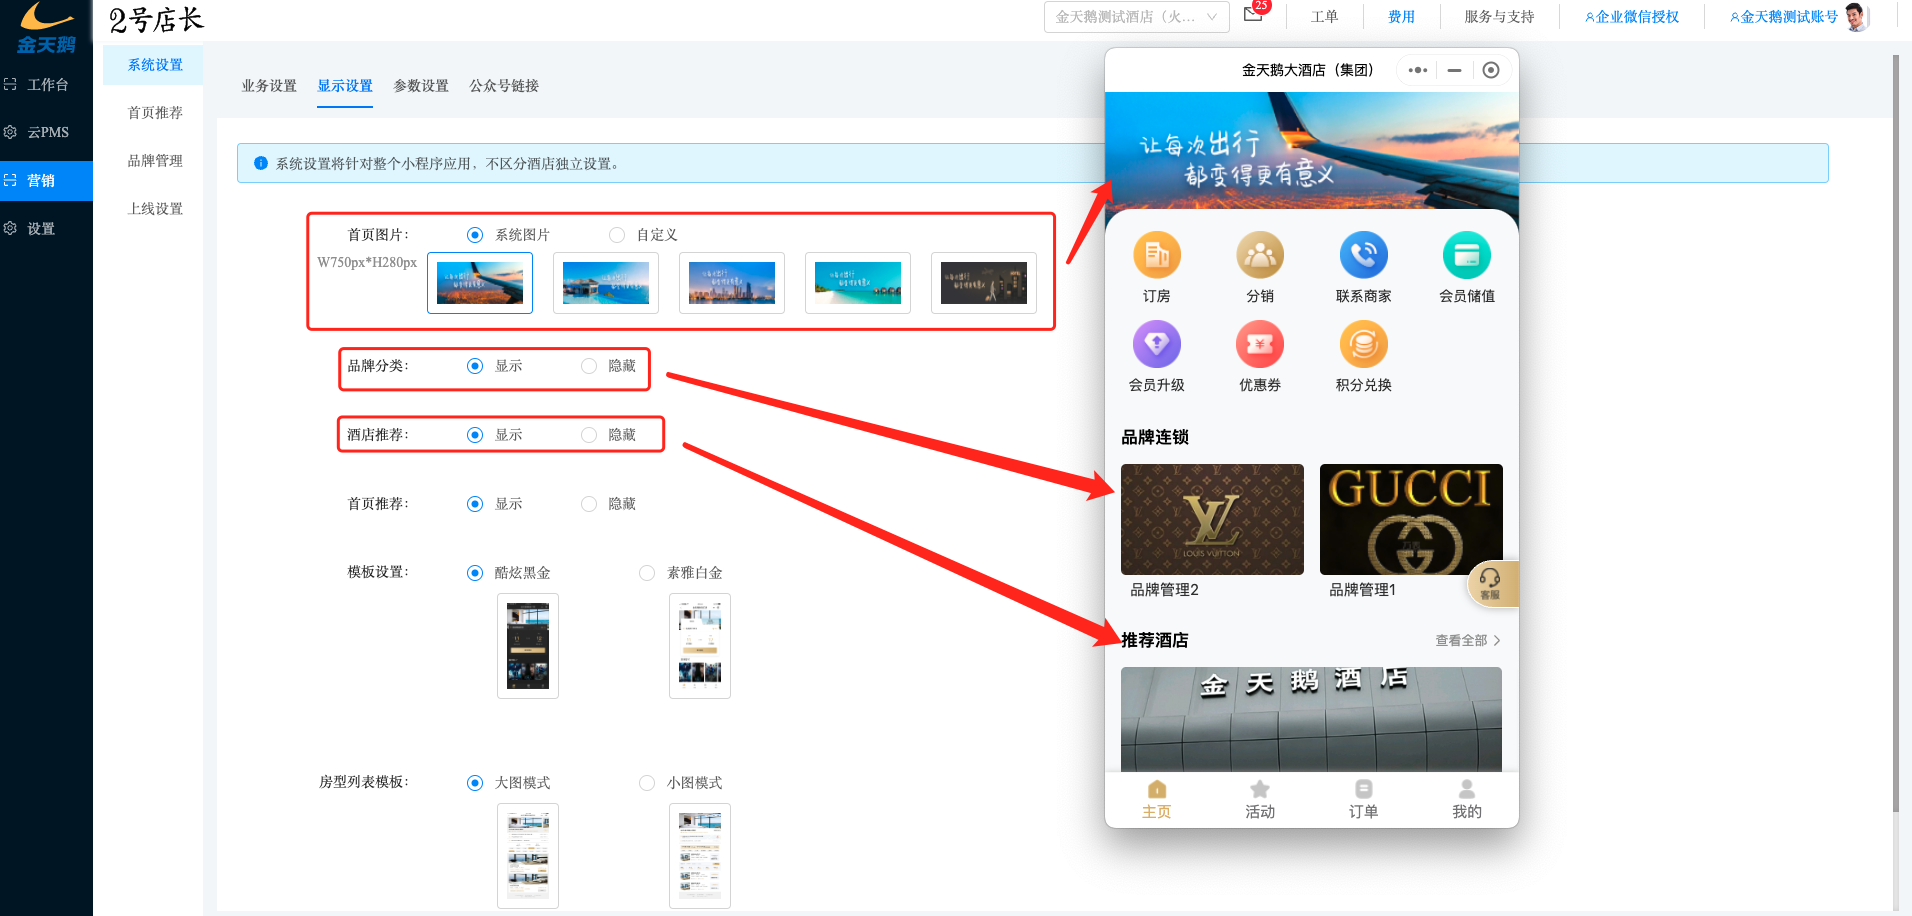Click 金天鹅测试账号 account link

(x=1784, y=17)
